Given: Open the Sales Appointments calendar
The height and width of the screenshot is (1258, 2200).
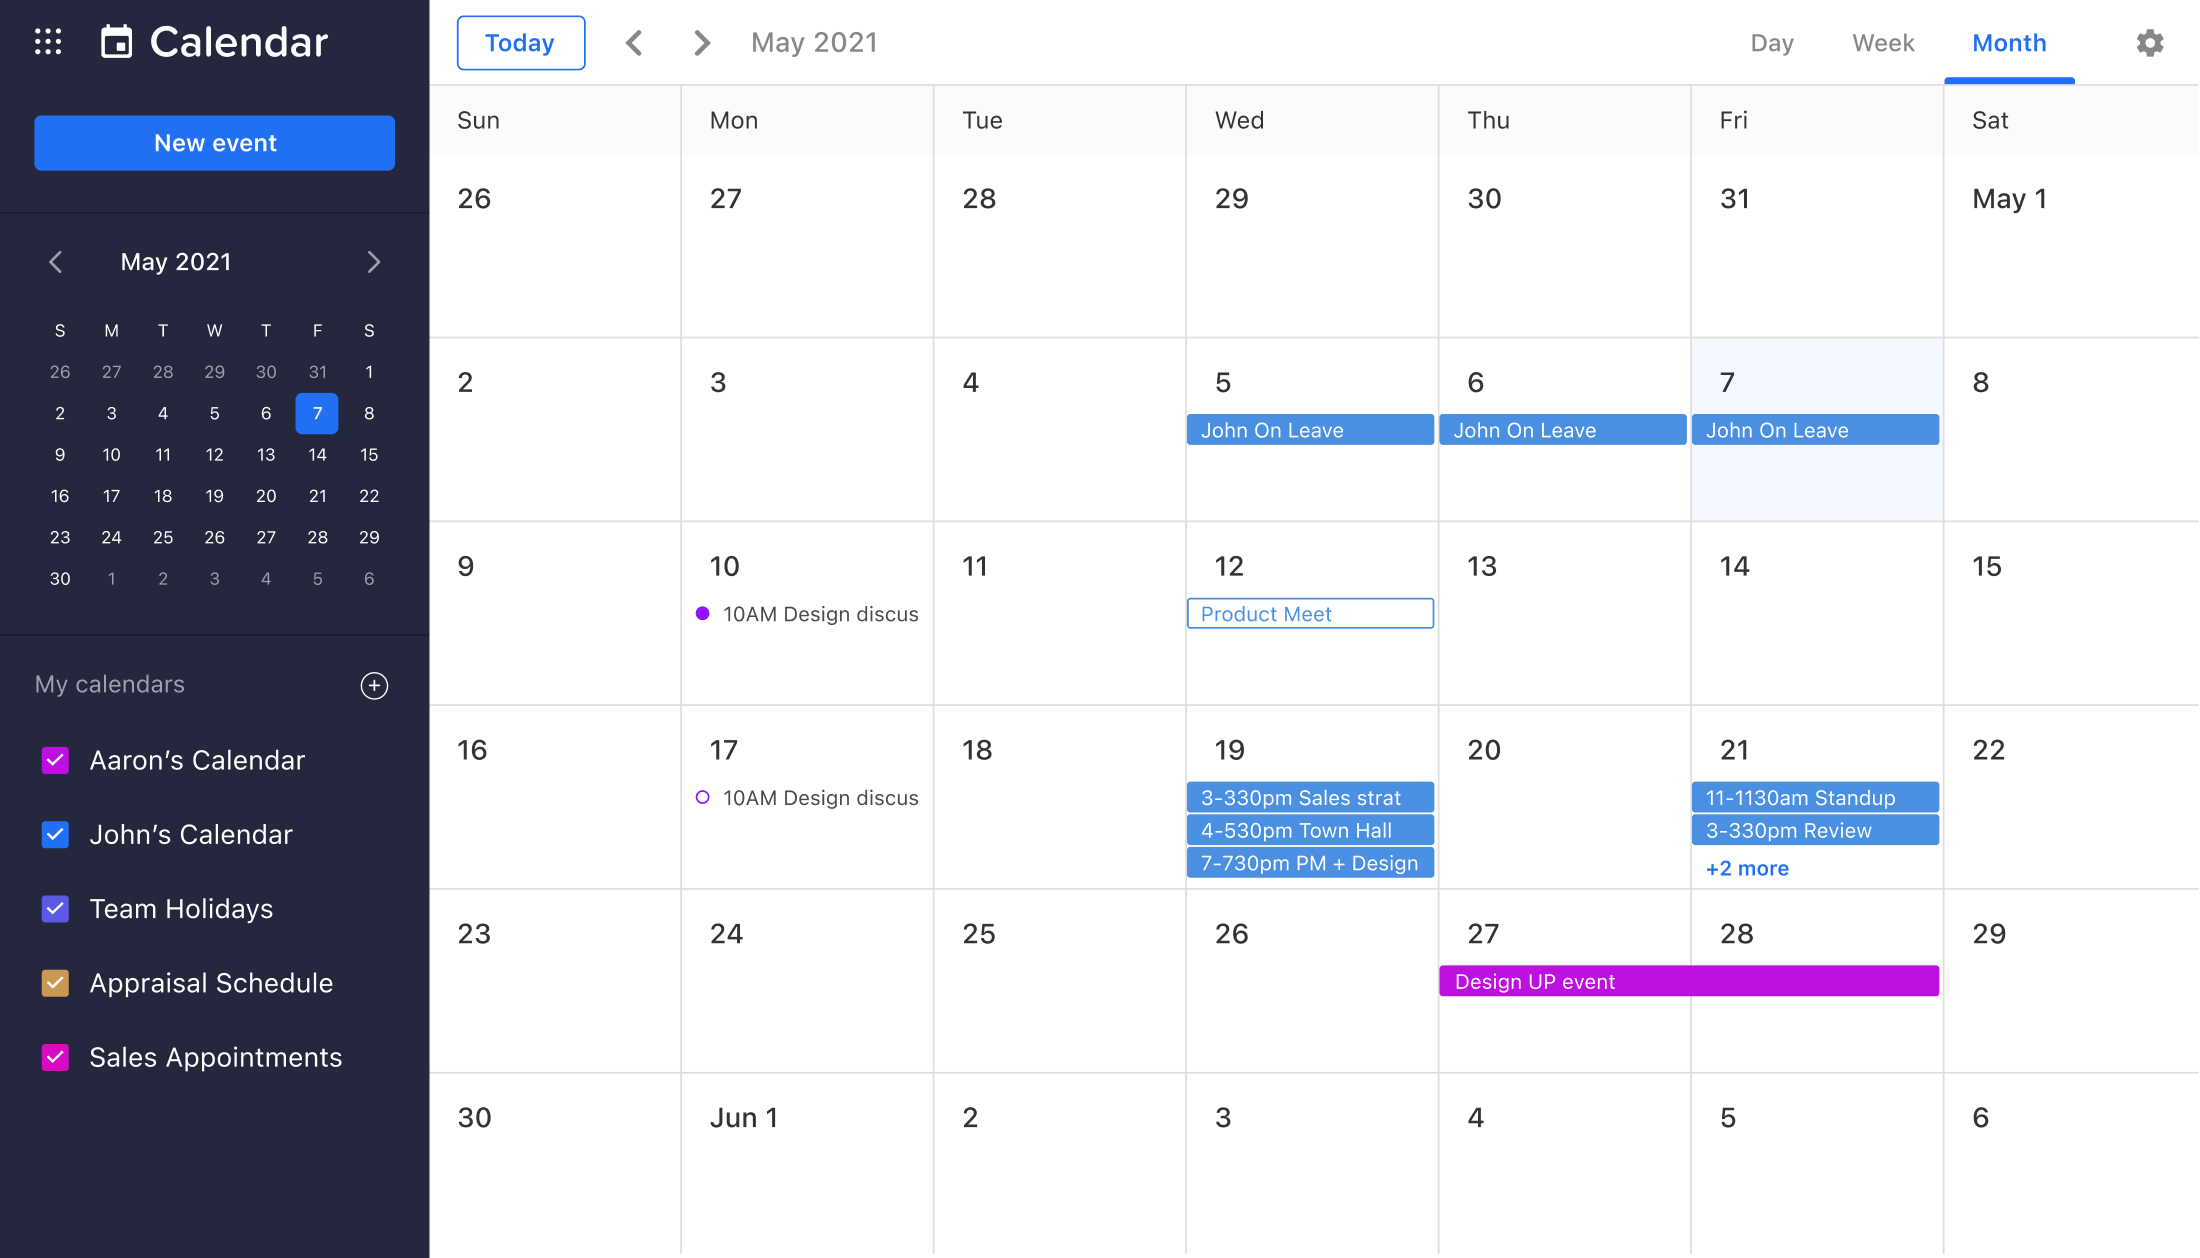Looking at the screenshot, I should [x=215, y=1056].
